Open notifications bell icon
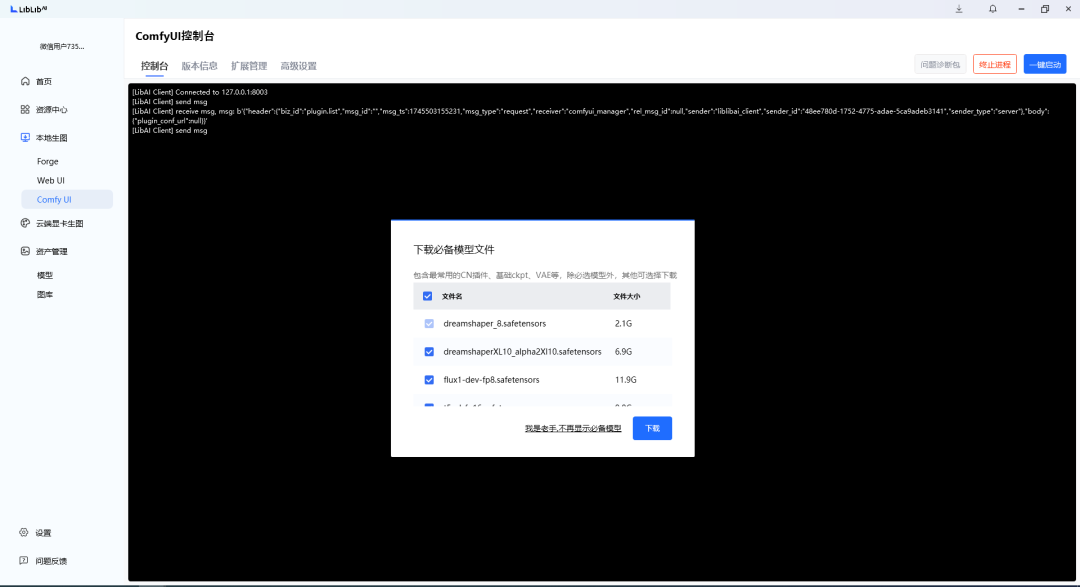The image size is (1080, 587). [x=993, y=9]
